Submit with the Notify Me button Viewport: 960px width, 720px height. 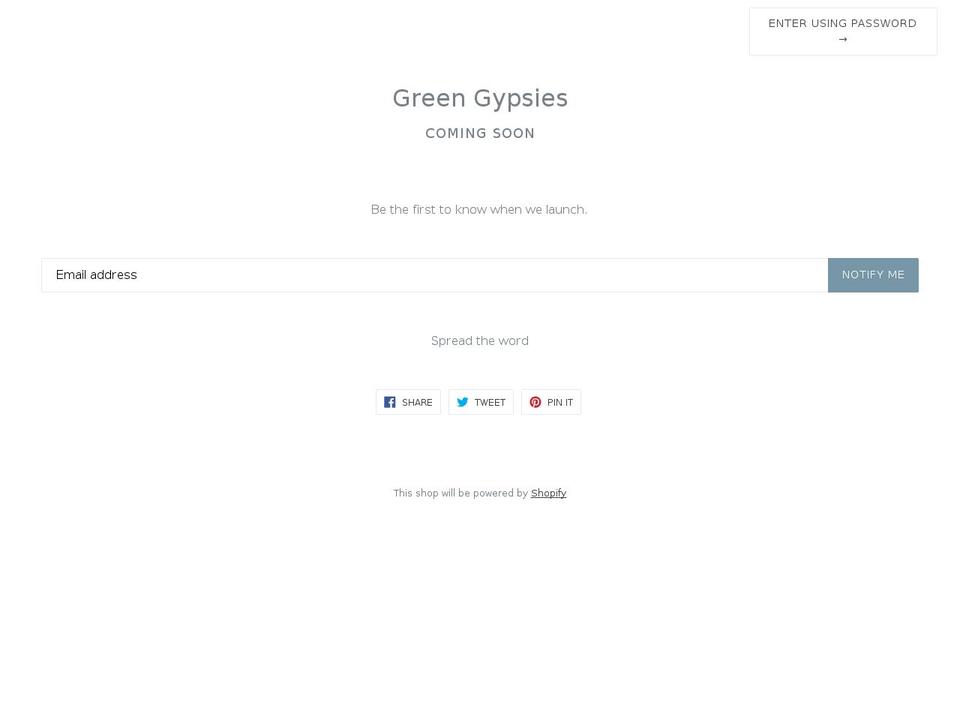click(x=873, y=275)
